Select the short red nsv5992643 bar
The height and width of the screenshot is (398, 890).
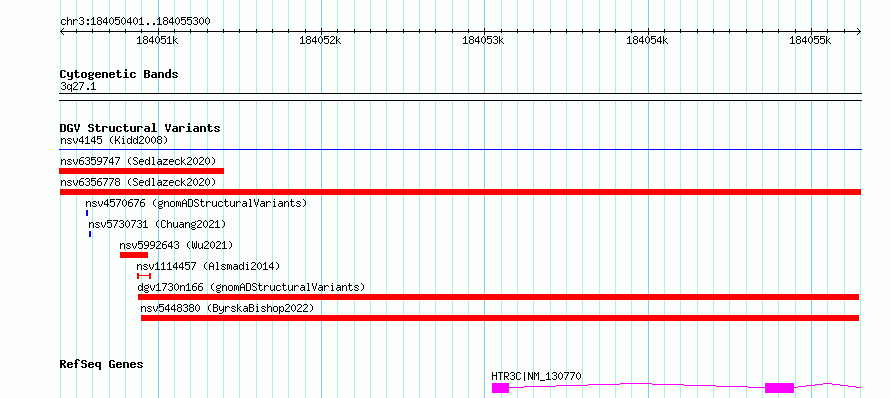point(134,255)
